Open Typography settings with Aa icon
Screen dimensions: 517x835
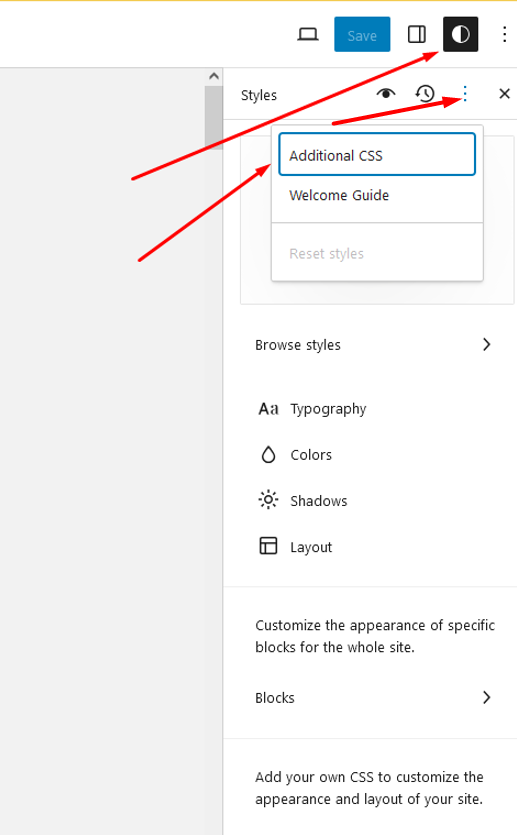[x=268, y=409]
